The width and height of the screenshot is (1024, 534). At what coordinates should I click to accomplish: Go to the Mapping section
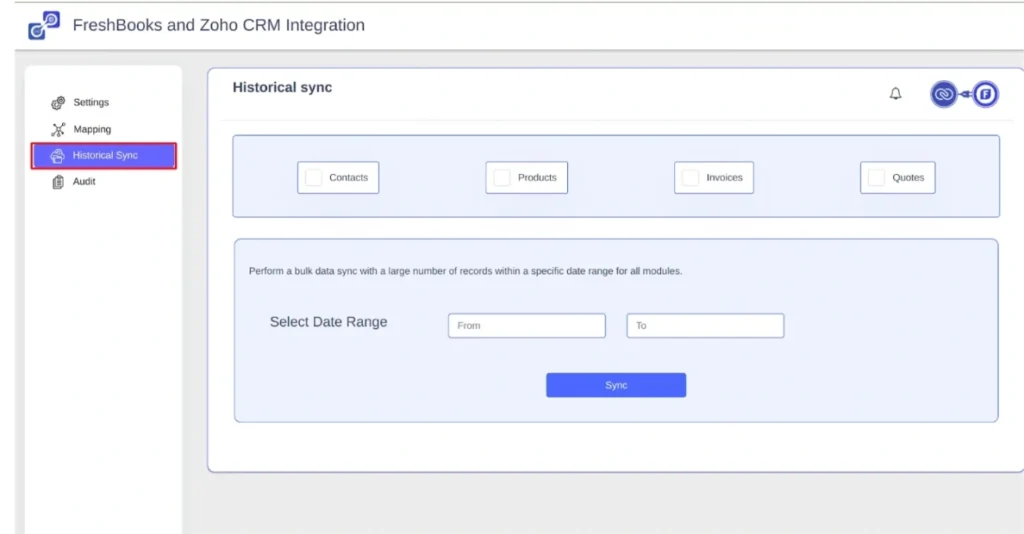(x=92, y=129)
